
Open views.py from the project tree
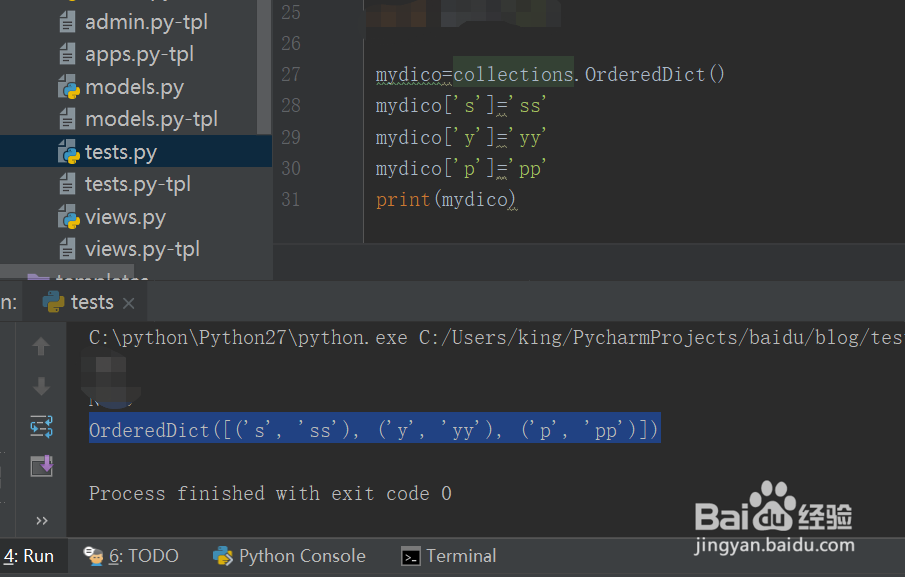click(x=127, y=215)
